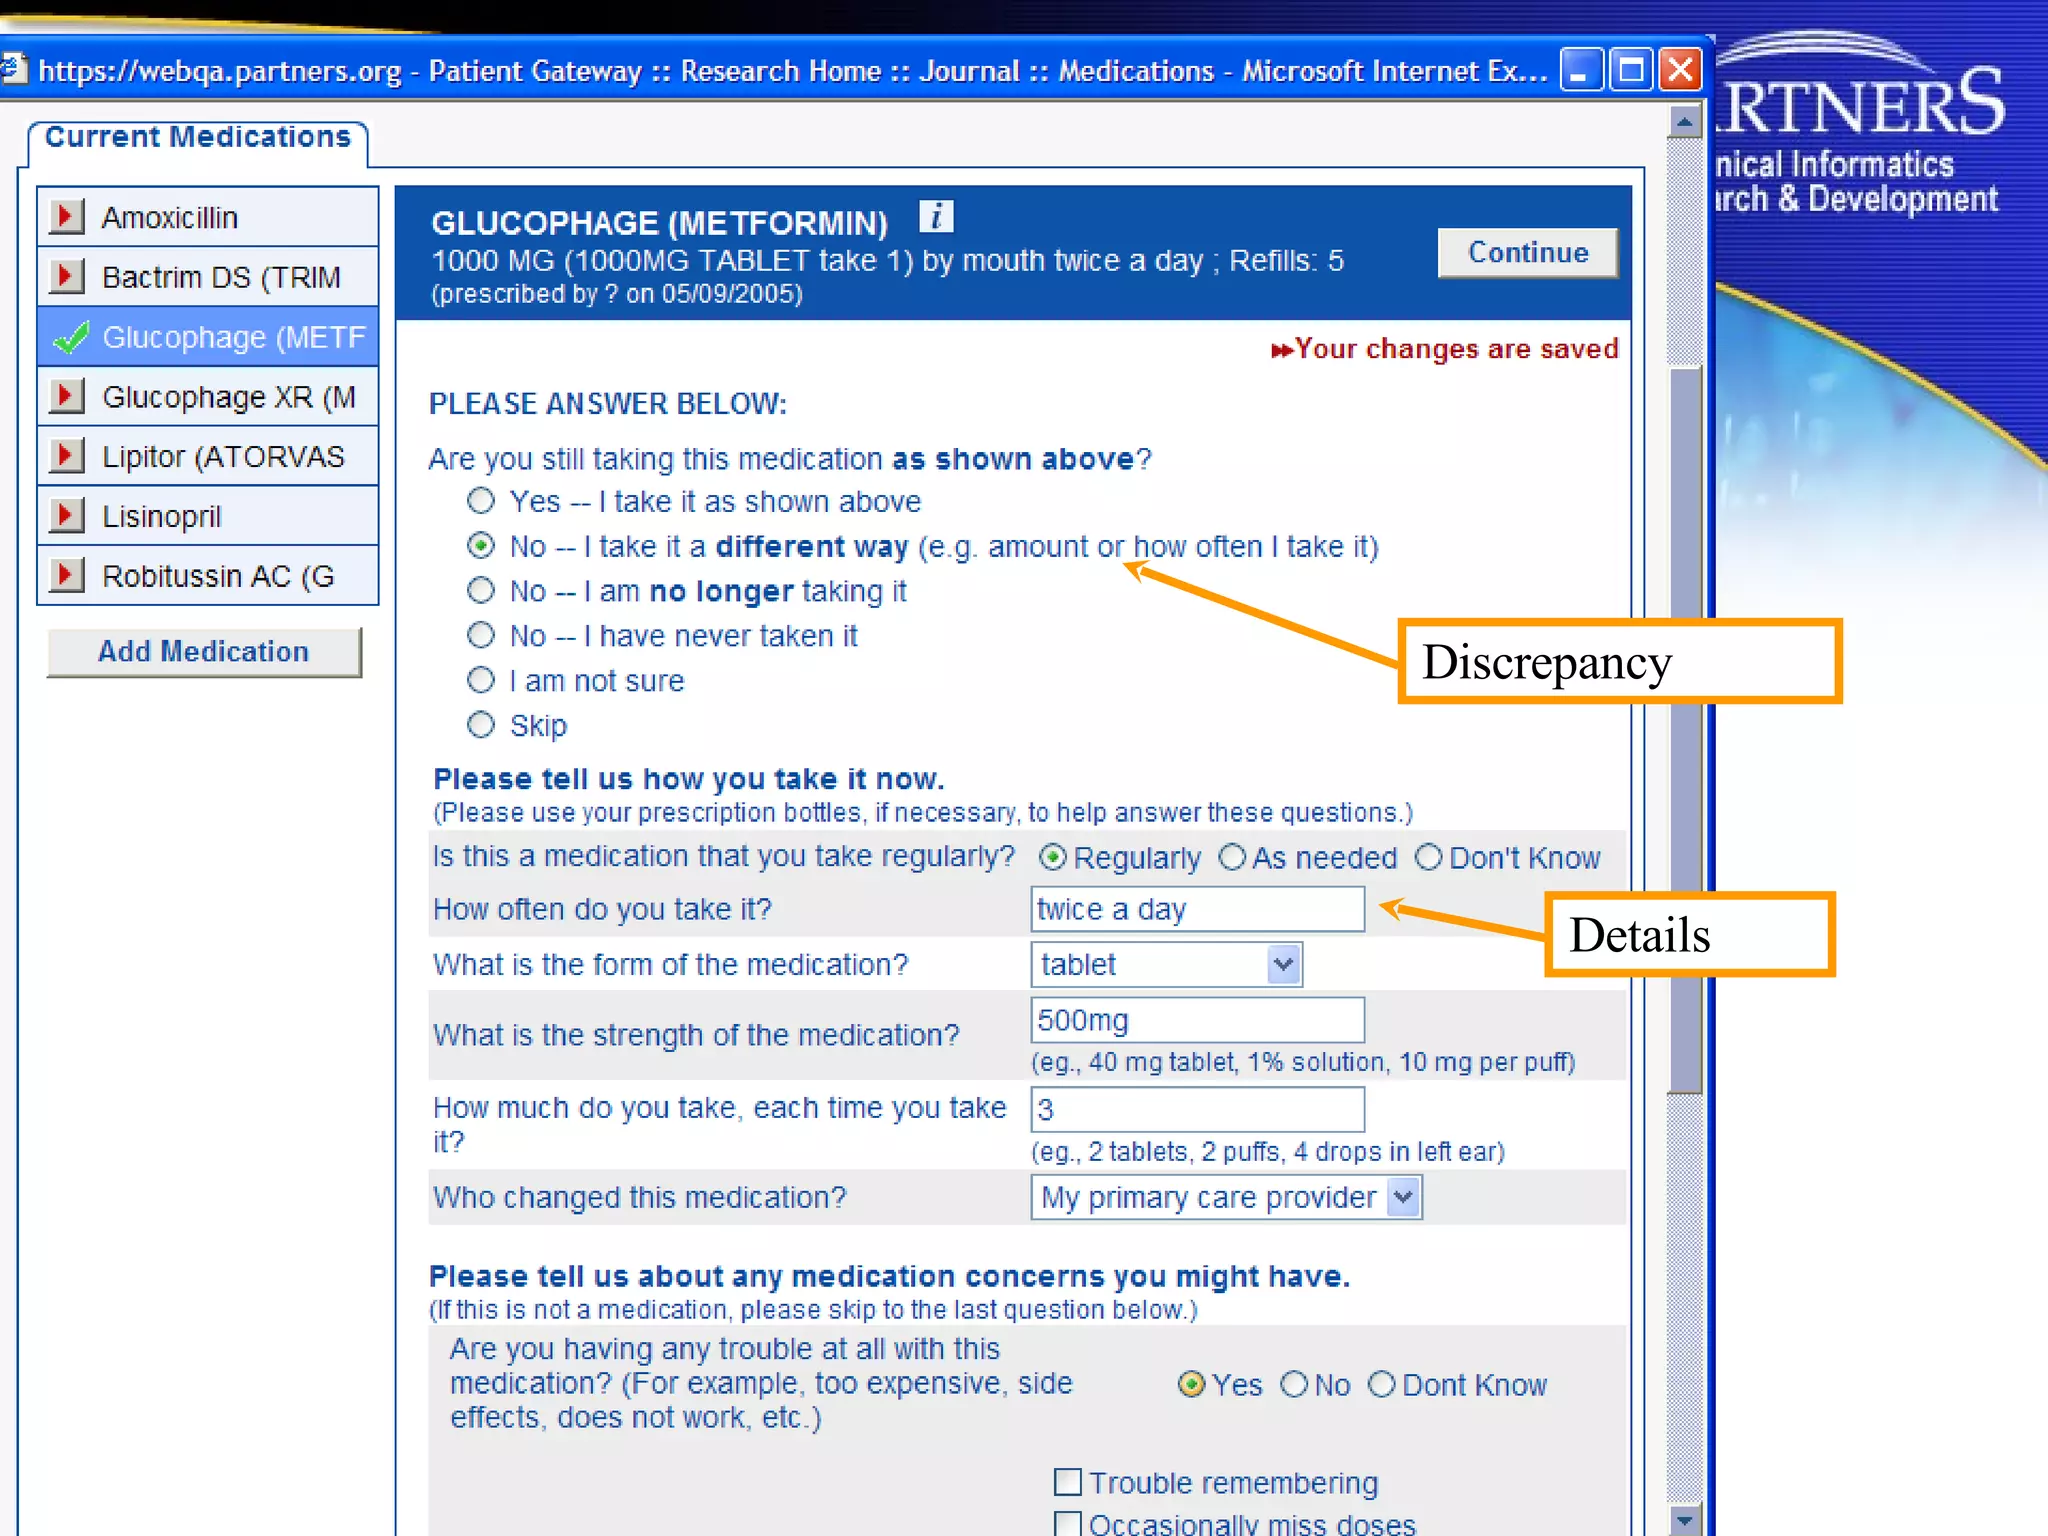Image resolution: width=2048 pixels, height=1536 pixels.
Task: Select 'Dont Know' for medication trouble
Action: click(x=1382, y=1384)
